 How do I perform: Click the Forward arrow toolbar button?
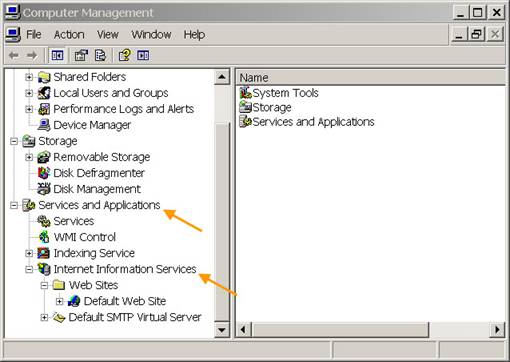point(32,55)
